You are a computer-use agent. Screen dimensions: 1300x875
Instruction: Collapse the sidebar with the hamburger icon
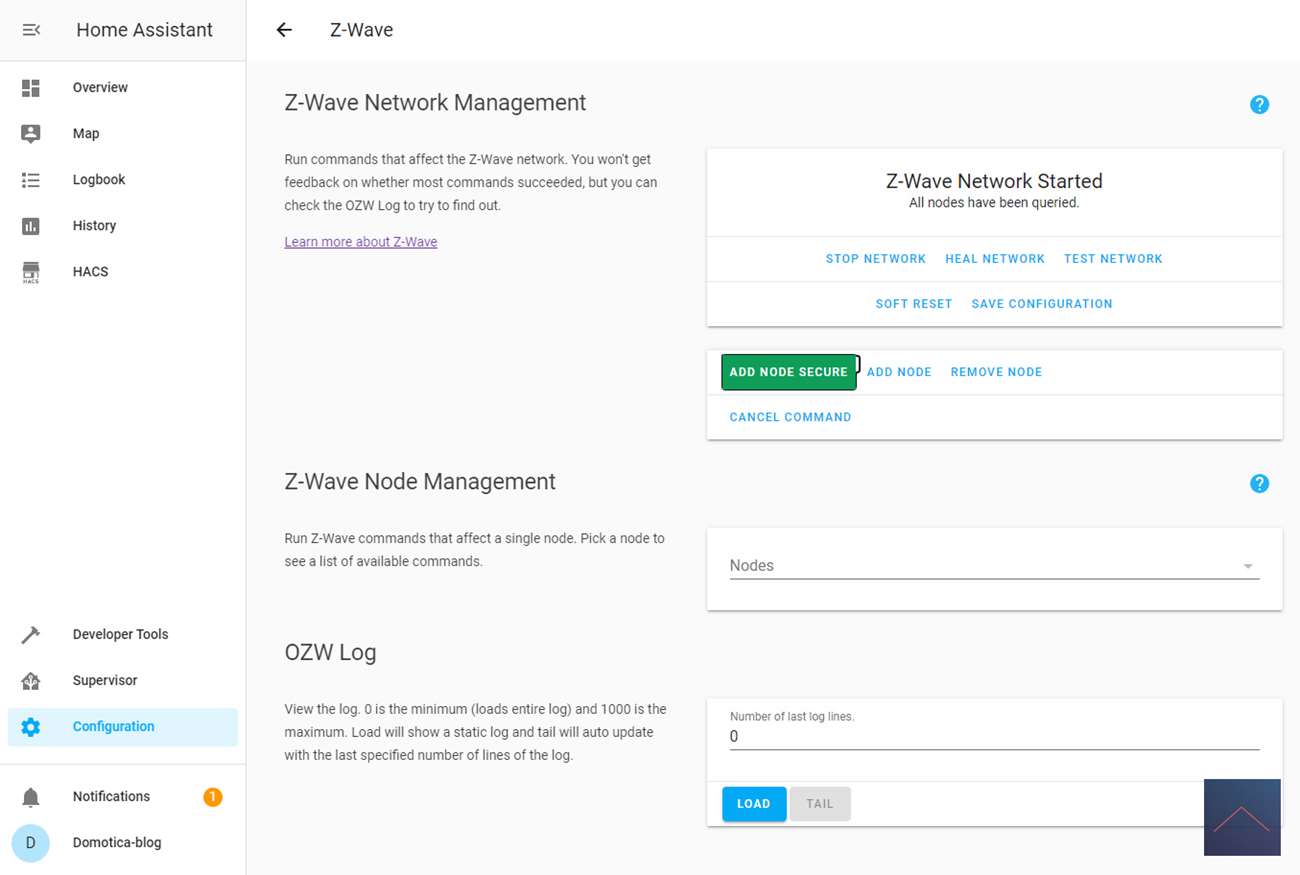click(31, 30)
